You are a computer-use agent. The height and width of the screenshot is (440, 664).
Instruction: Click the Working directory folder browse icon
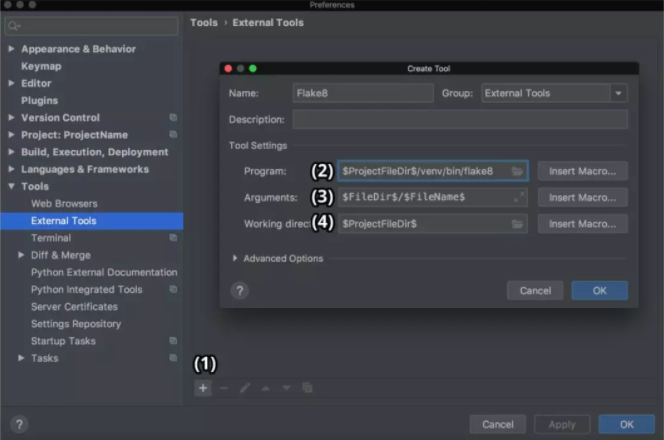pos(517,224)
